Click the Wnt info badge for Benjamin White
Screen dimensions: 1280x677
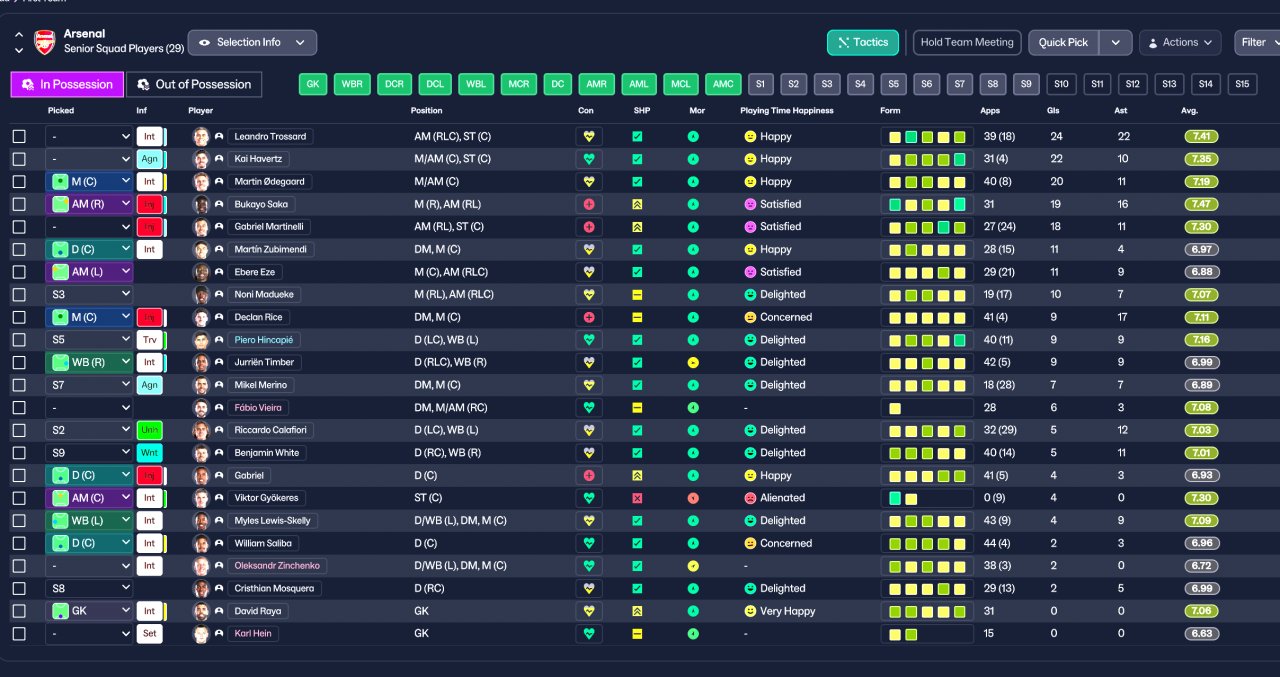149,453
